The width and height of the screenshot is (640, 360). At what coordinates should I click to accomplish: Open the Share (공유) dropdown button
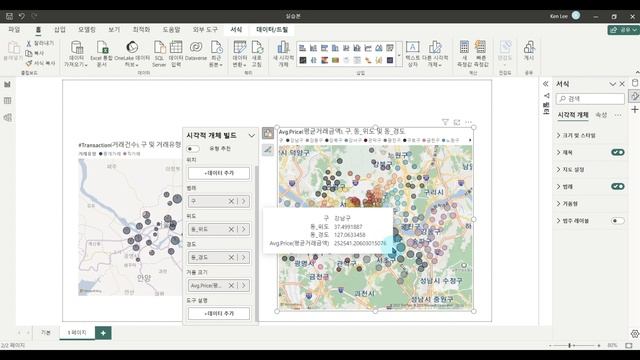point(623,30)
